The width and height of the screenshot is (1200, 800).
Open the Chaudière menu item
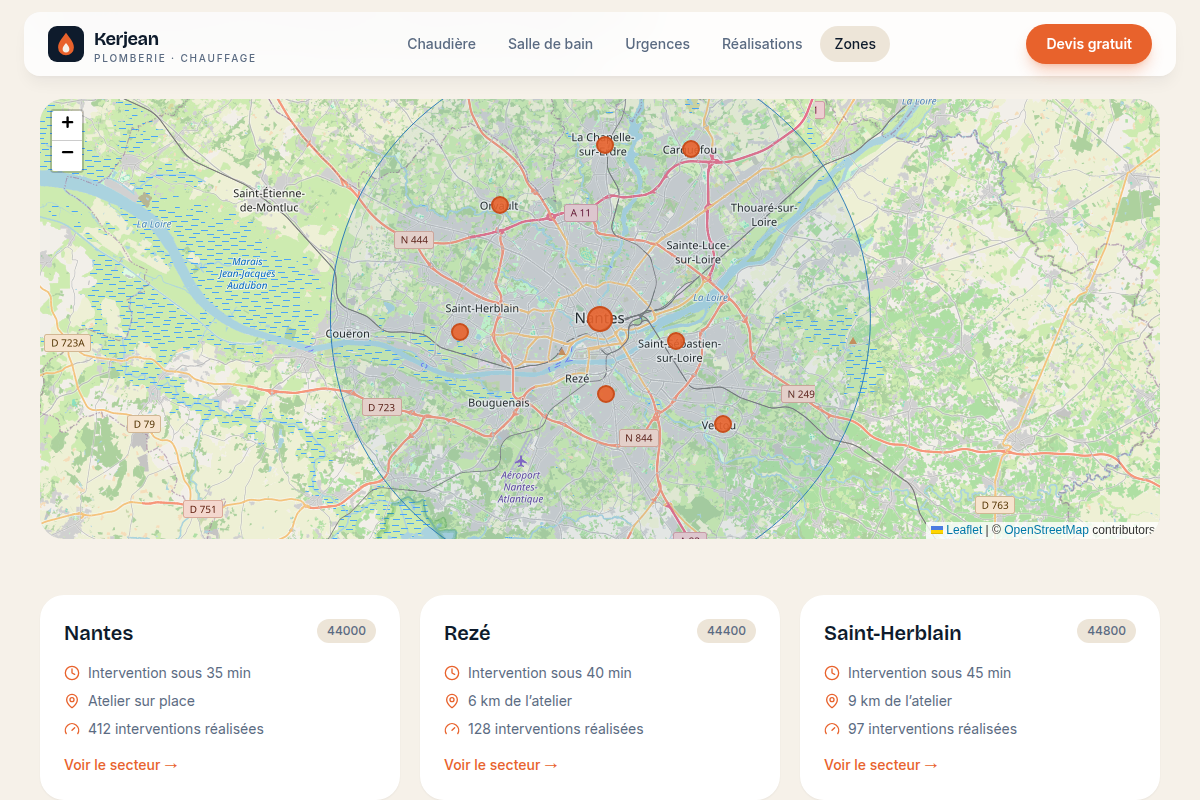click(x=441, y=44)
